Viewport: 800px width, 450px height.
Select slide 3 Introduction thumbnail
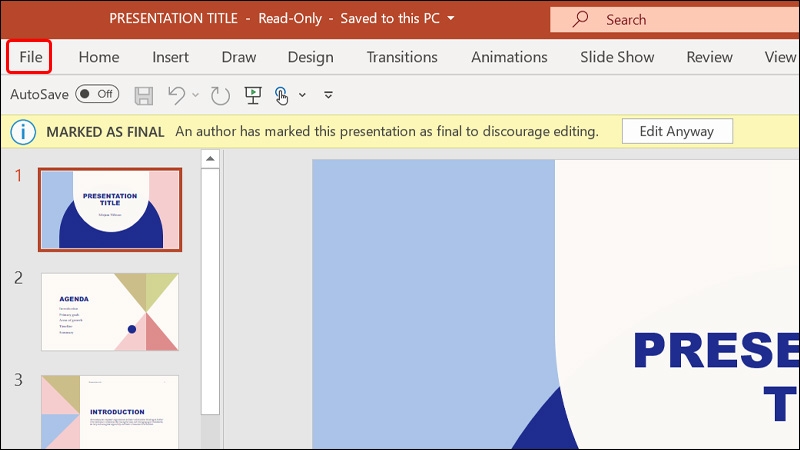tap(110, 412)
